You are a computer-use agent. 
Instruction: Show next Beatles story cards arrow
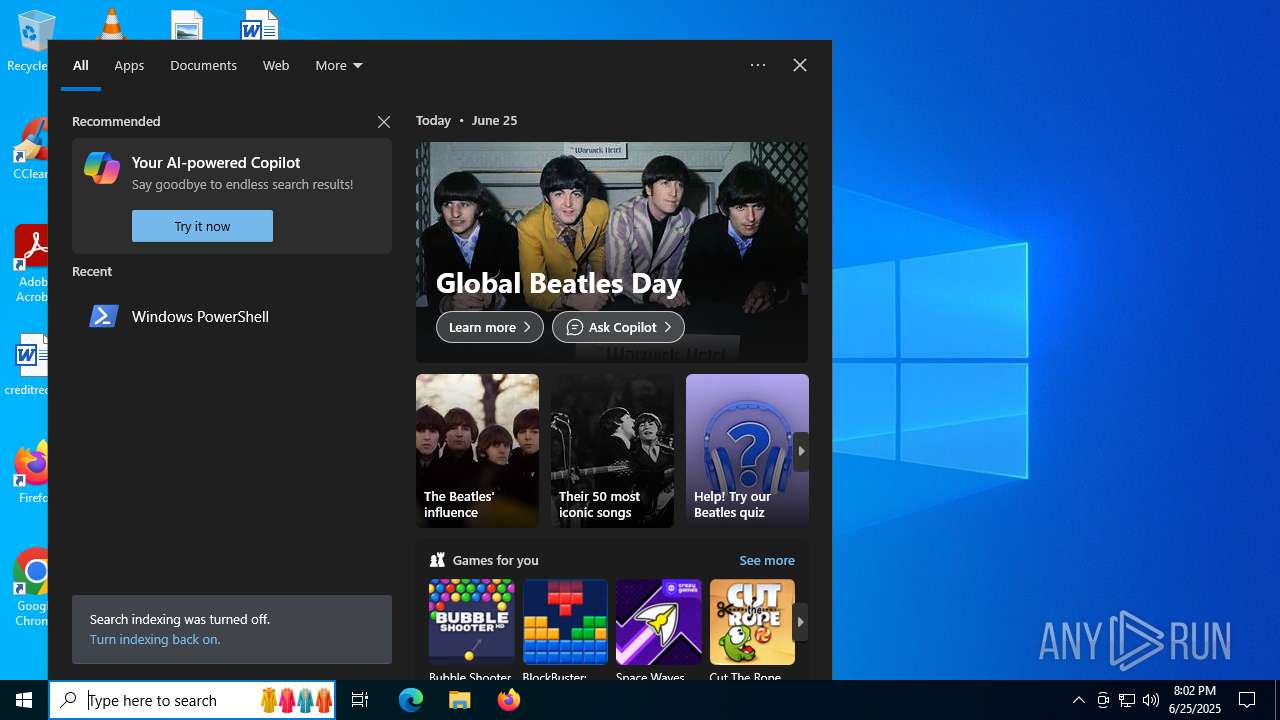tap(801, 451)
